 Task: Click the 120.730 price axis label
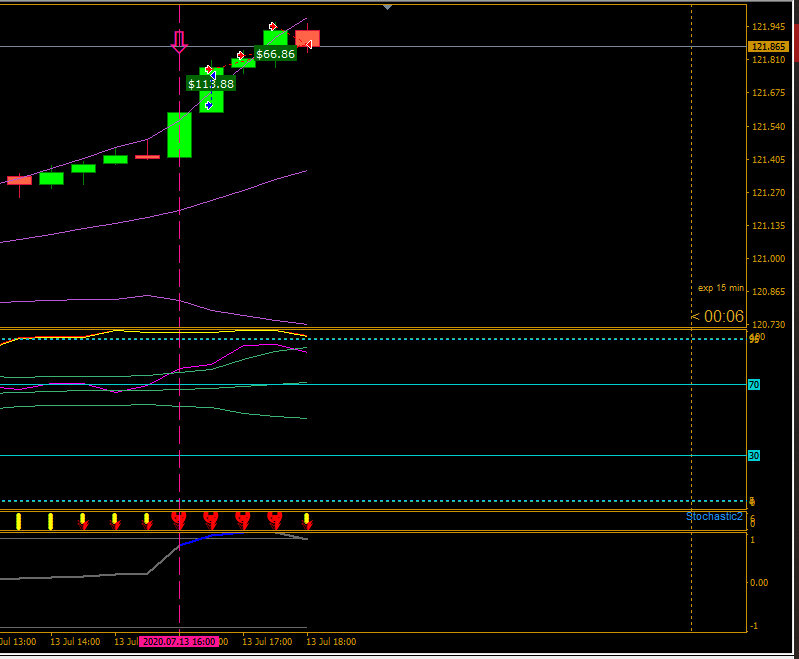[768, 325]
